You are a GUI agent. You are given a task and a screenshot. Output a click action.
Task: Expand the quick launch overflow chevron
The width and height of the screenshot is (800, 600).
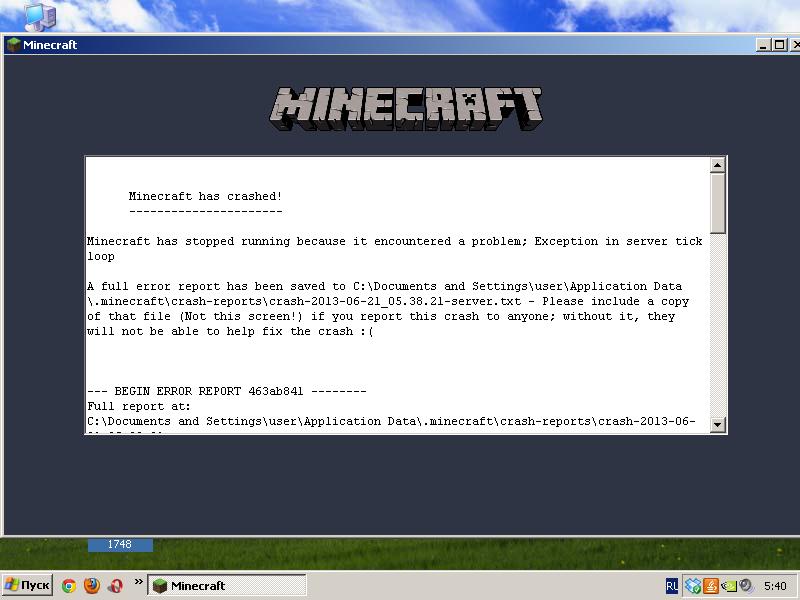[x=138, y=582]
